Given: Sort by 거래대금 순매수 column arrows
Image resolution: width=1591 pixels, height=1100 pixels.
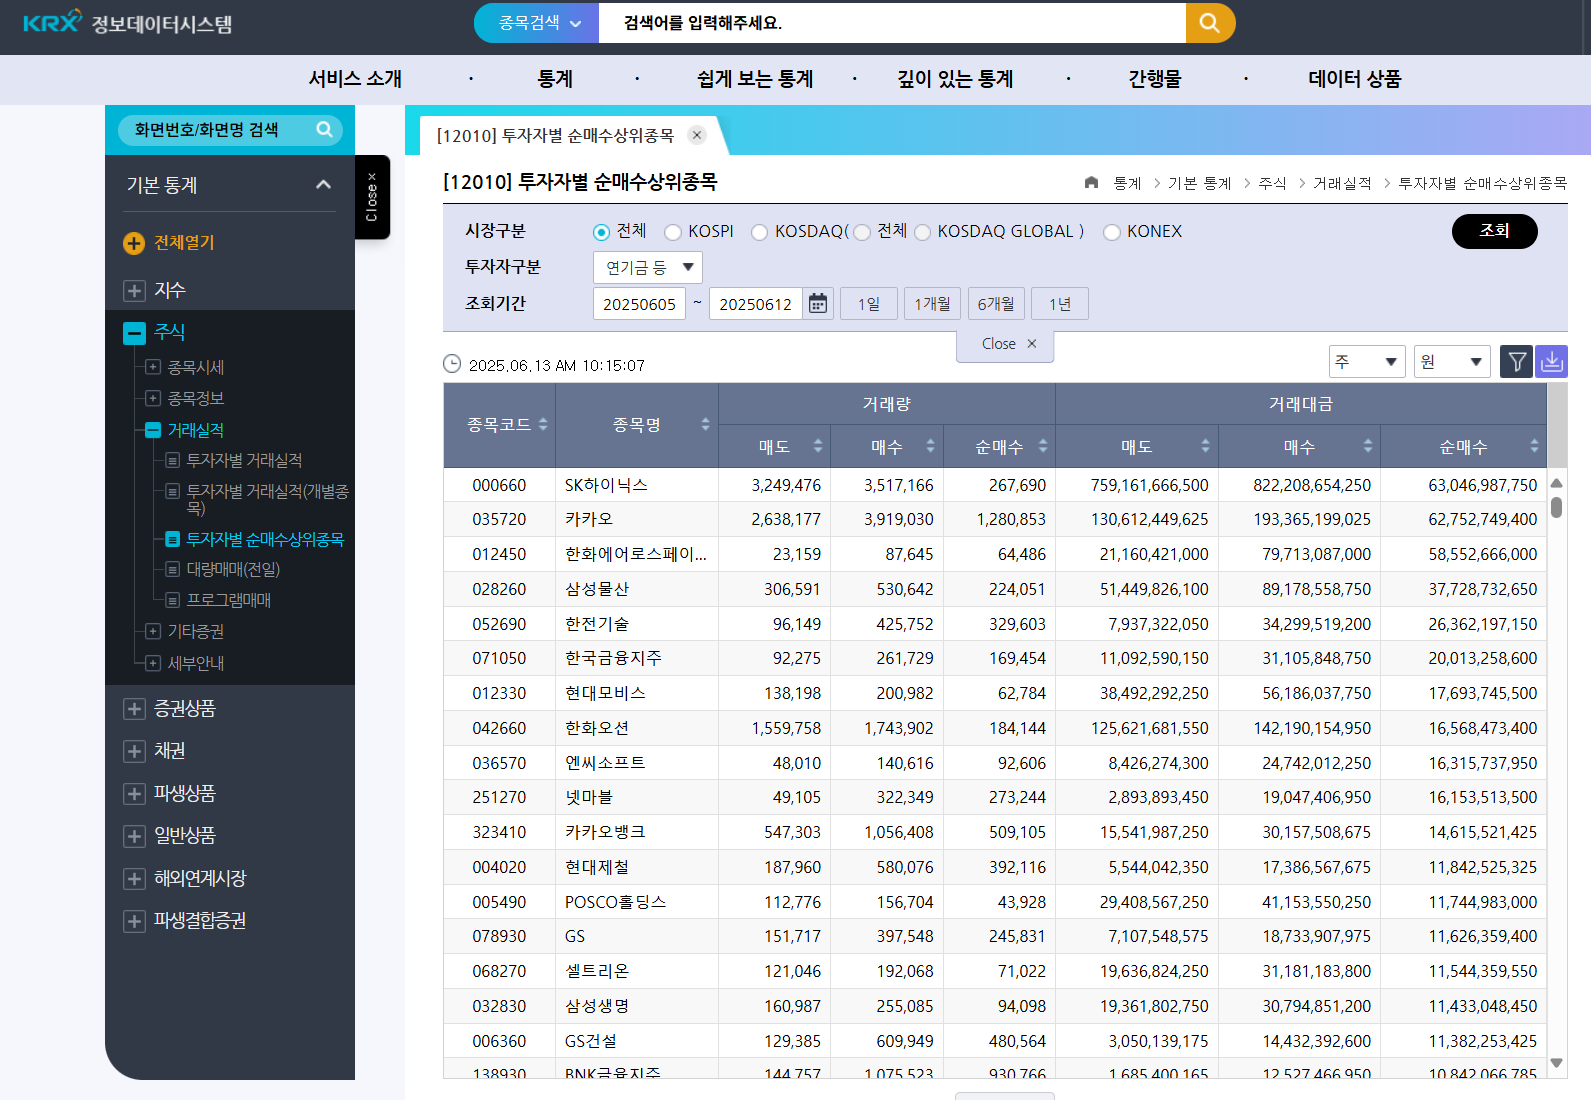Looking at the screenshot, I should coord(1534,446).
